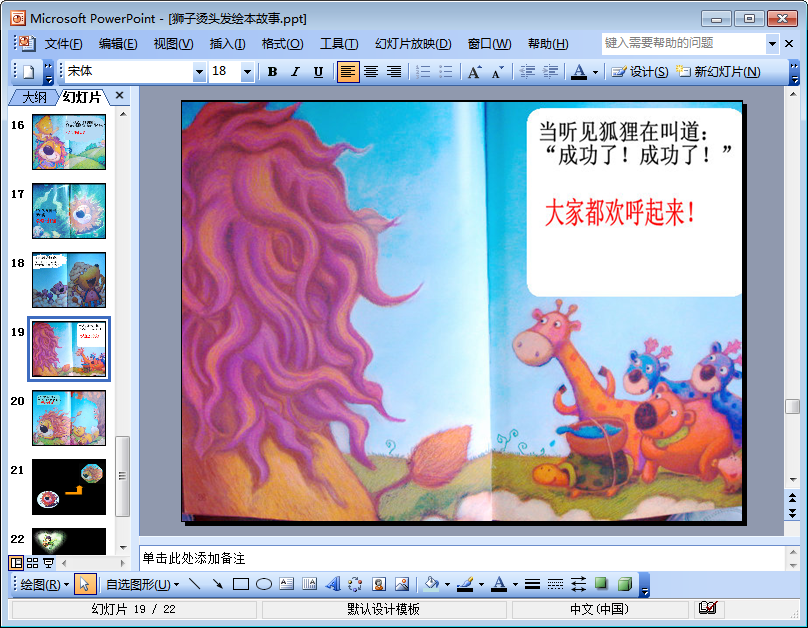Open the 幻灯片放映(D) menu
The height and width of the screenshot is (628, 808).
coord(413,44)
